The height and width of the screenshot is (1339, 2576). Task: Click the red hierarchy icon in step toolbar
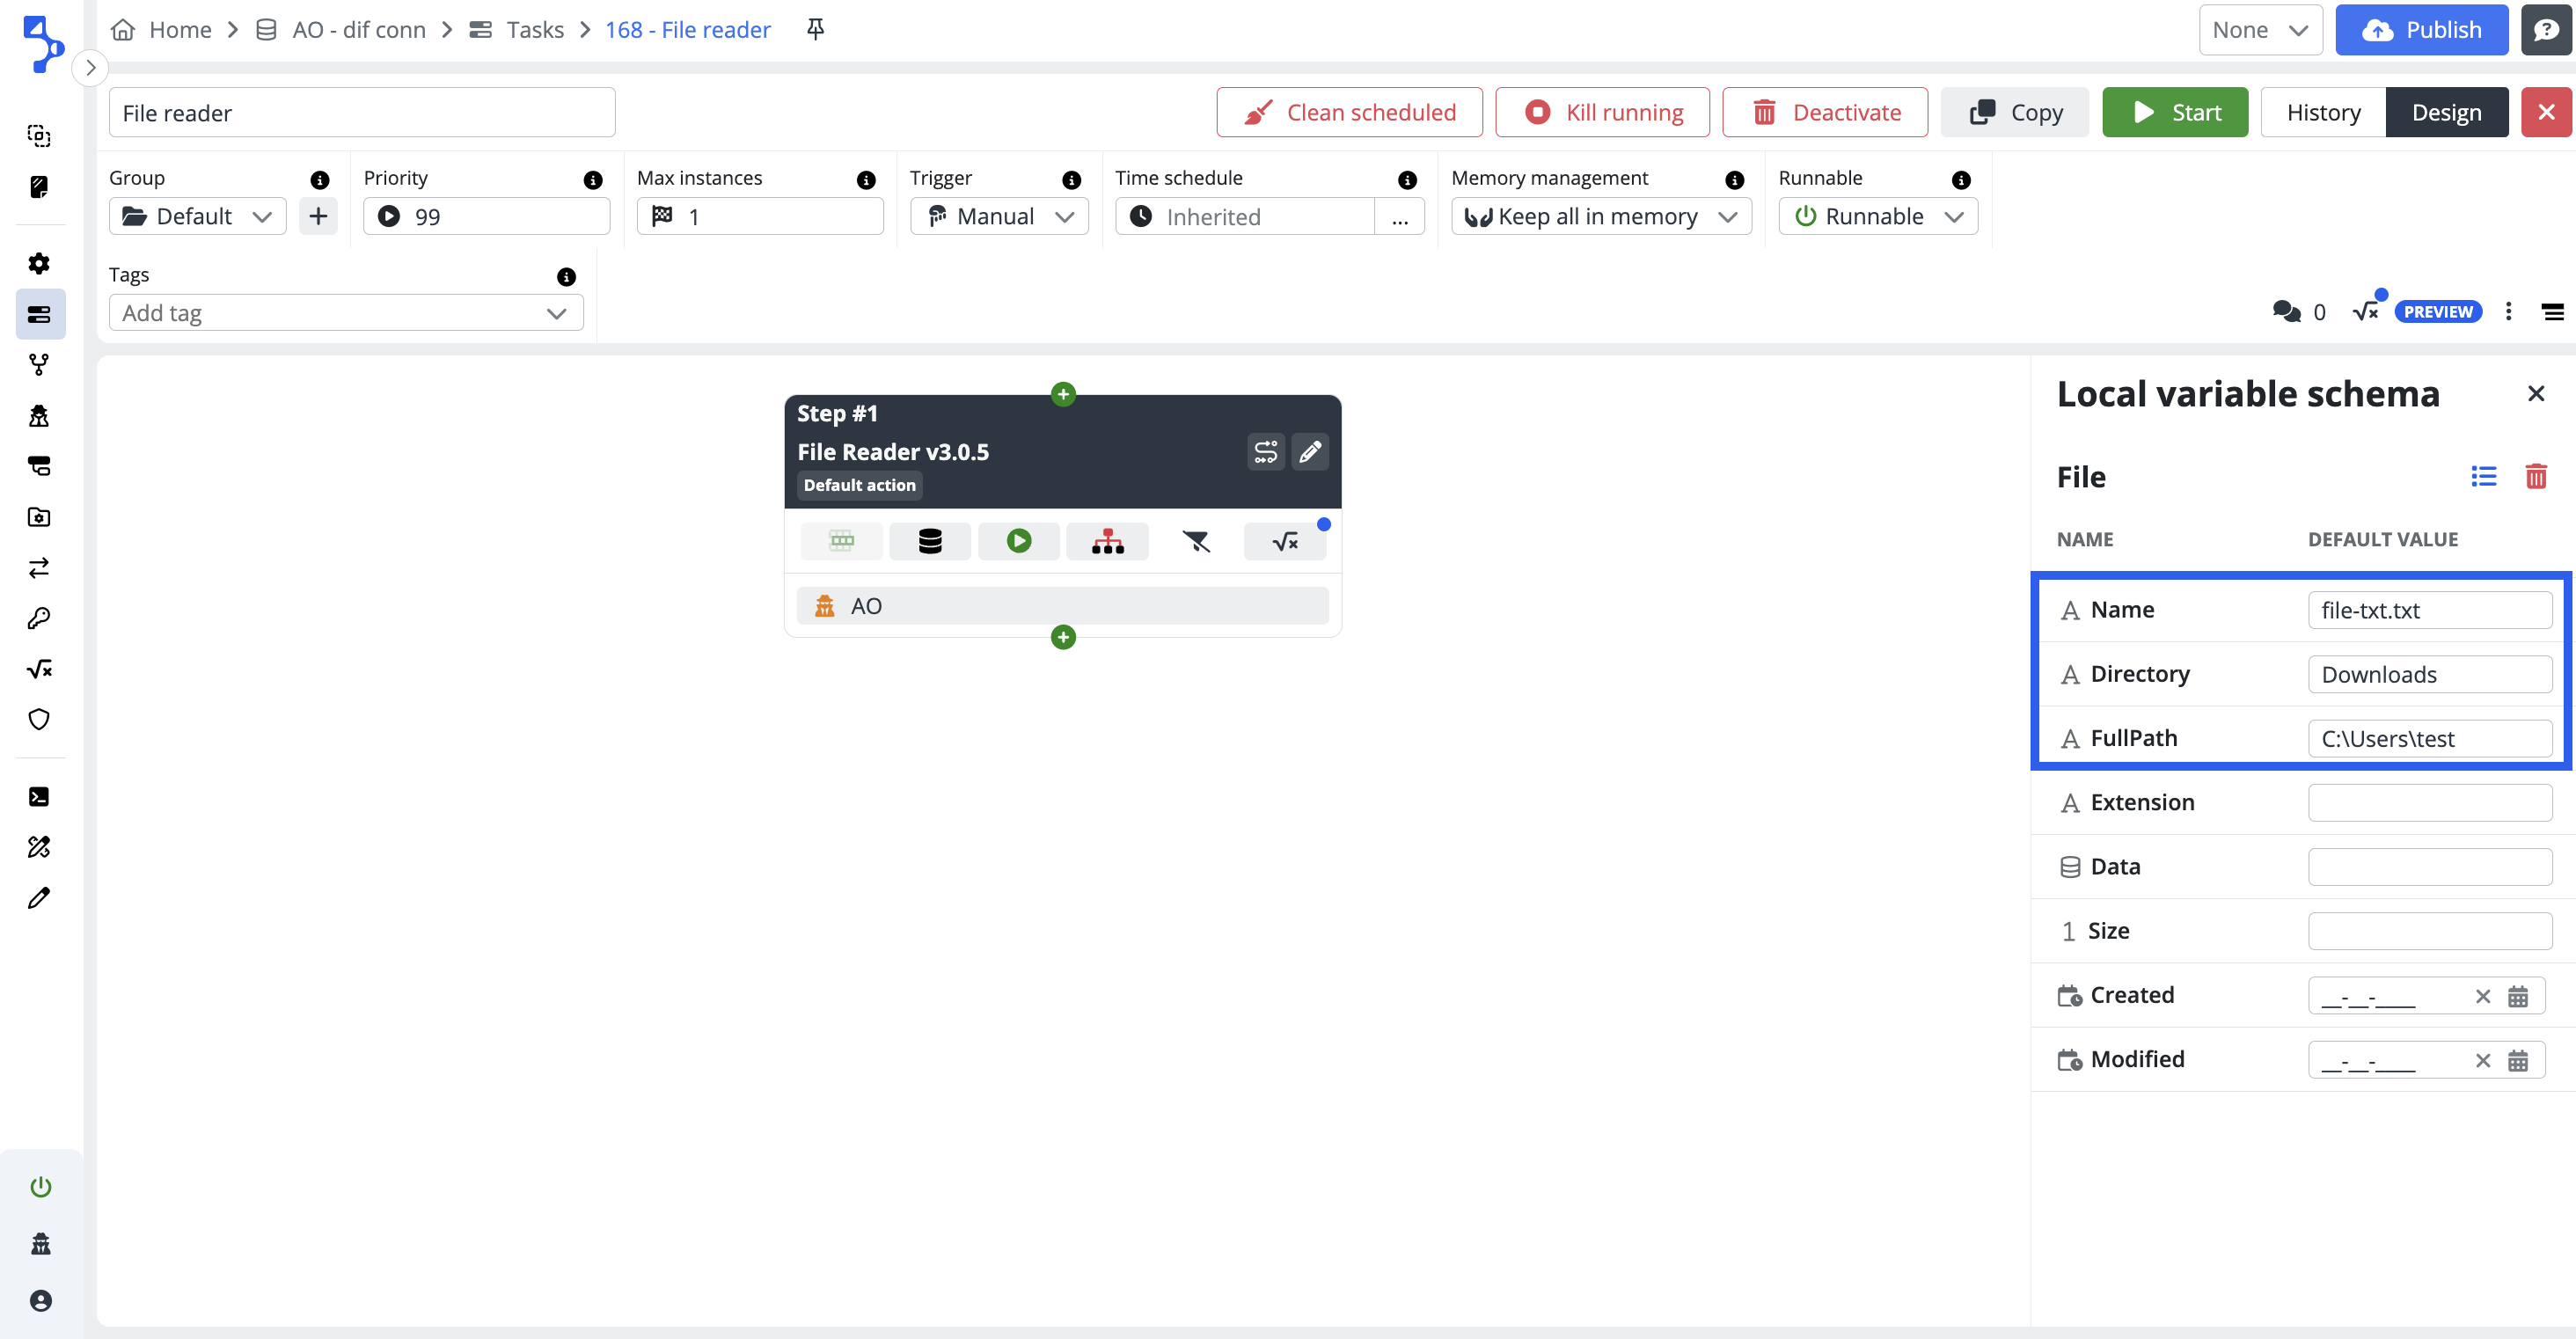(x=1107, y=541)
